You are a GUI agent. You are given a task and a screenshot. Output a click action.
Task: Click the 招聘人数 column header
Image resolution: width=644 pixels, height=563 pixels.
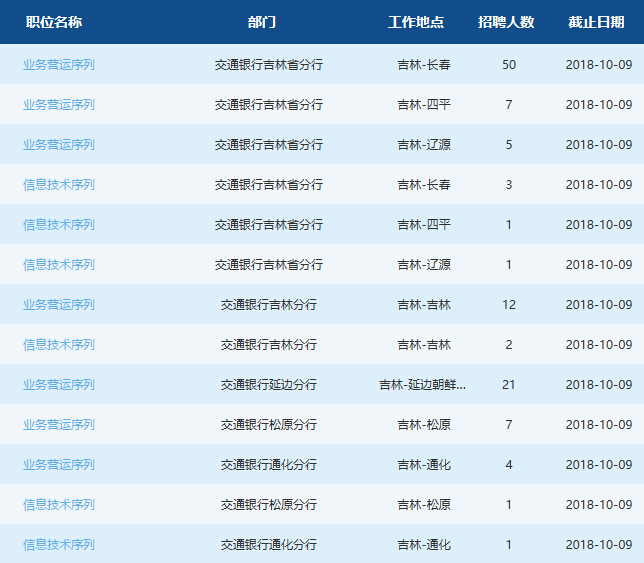point(506,22)
